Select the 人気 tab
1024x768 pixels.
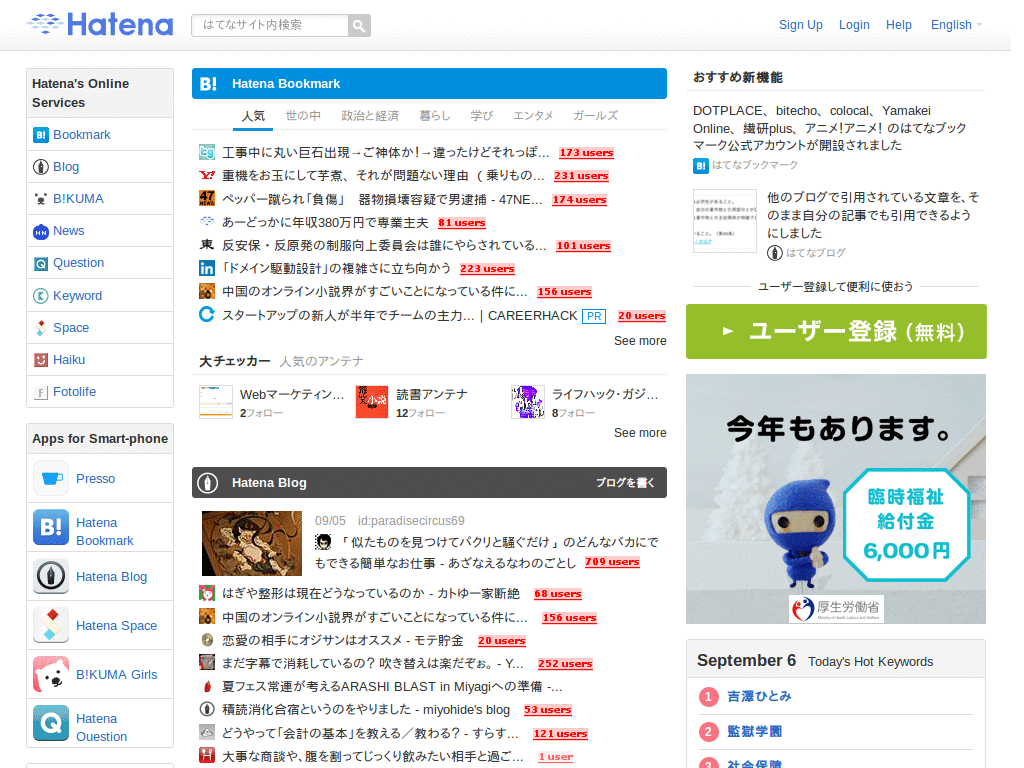253,116
